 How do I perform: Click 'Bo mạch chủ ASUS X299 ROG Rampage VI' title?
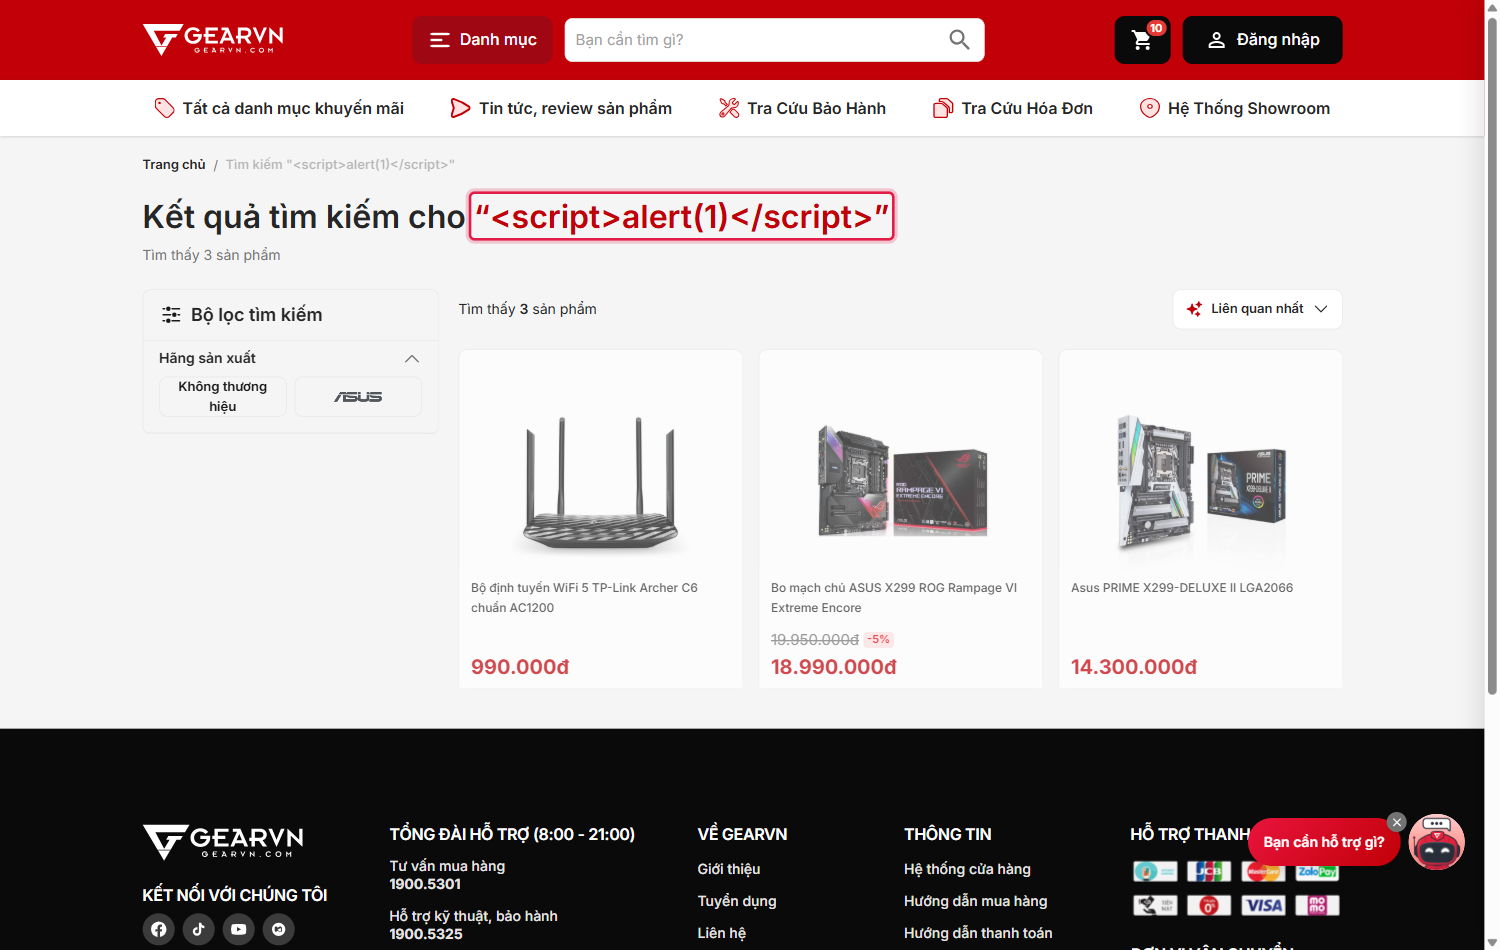(894, 598)
